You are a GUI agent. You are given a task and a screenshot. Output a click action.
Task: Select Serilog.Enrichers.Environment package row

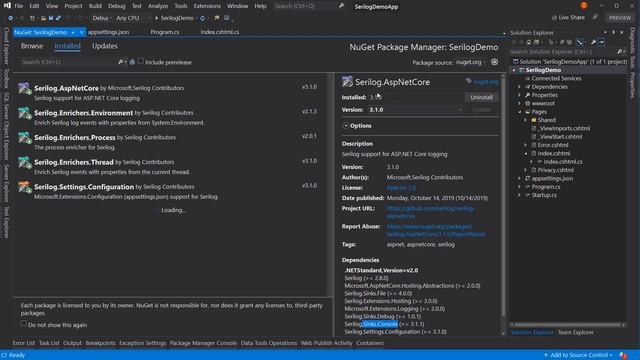(168, 117)
